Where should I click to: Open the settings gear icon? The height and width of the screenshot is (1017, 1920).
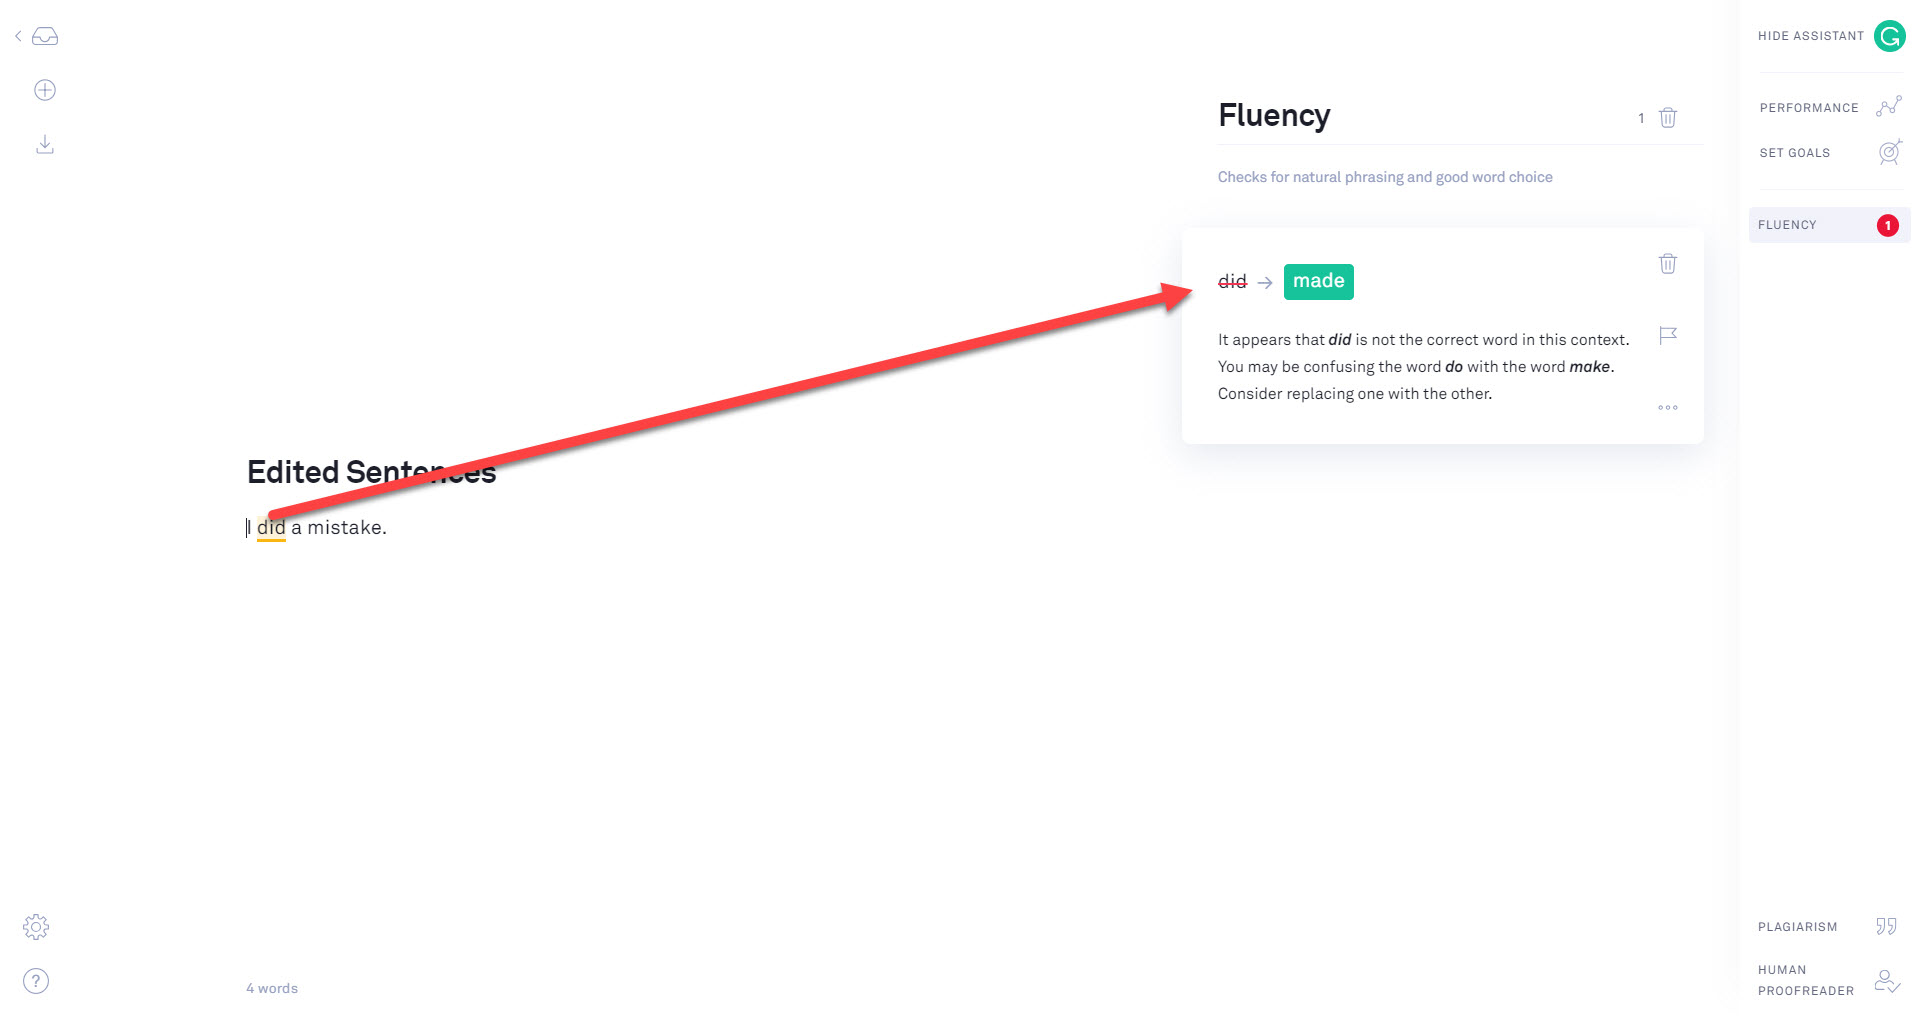click(36, 927)
